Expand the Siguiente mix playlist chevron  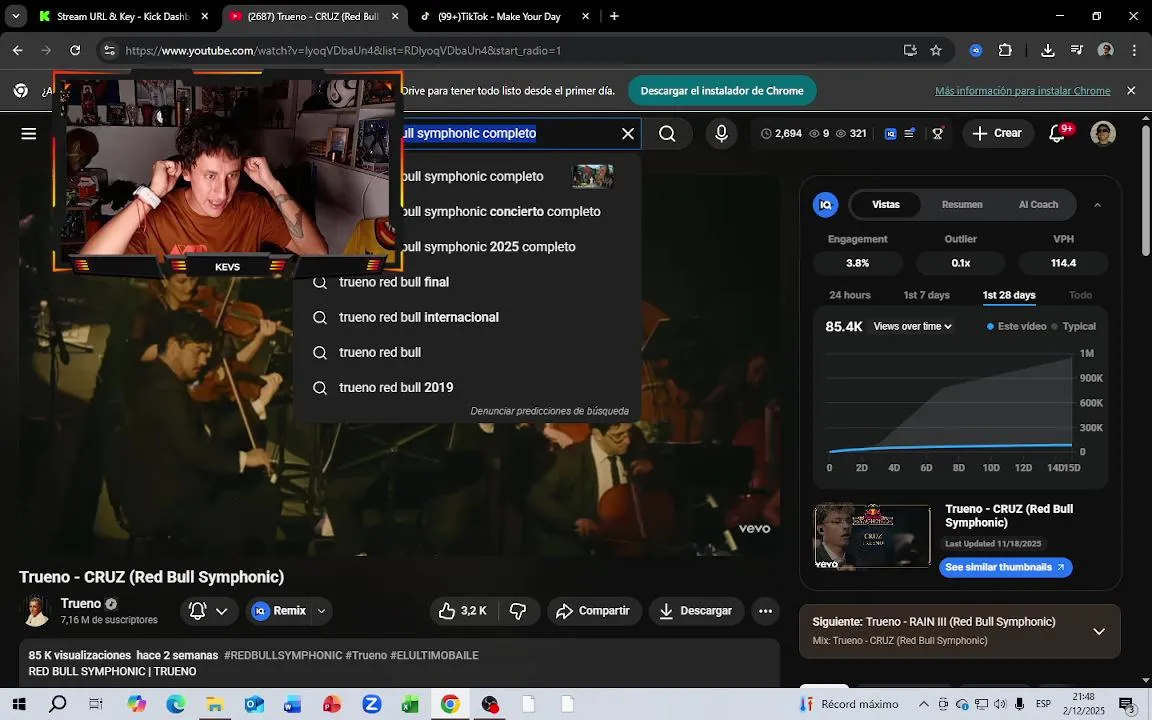1099,632
